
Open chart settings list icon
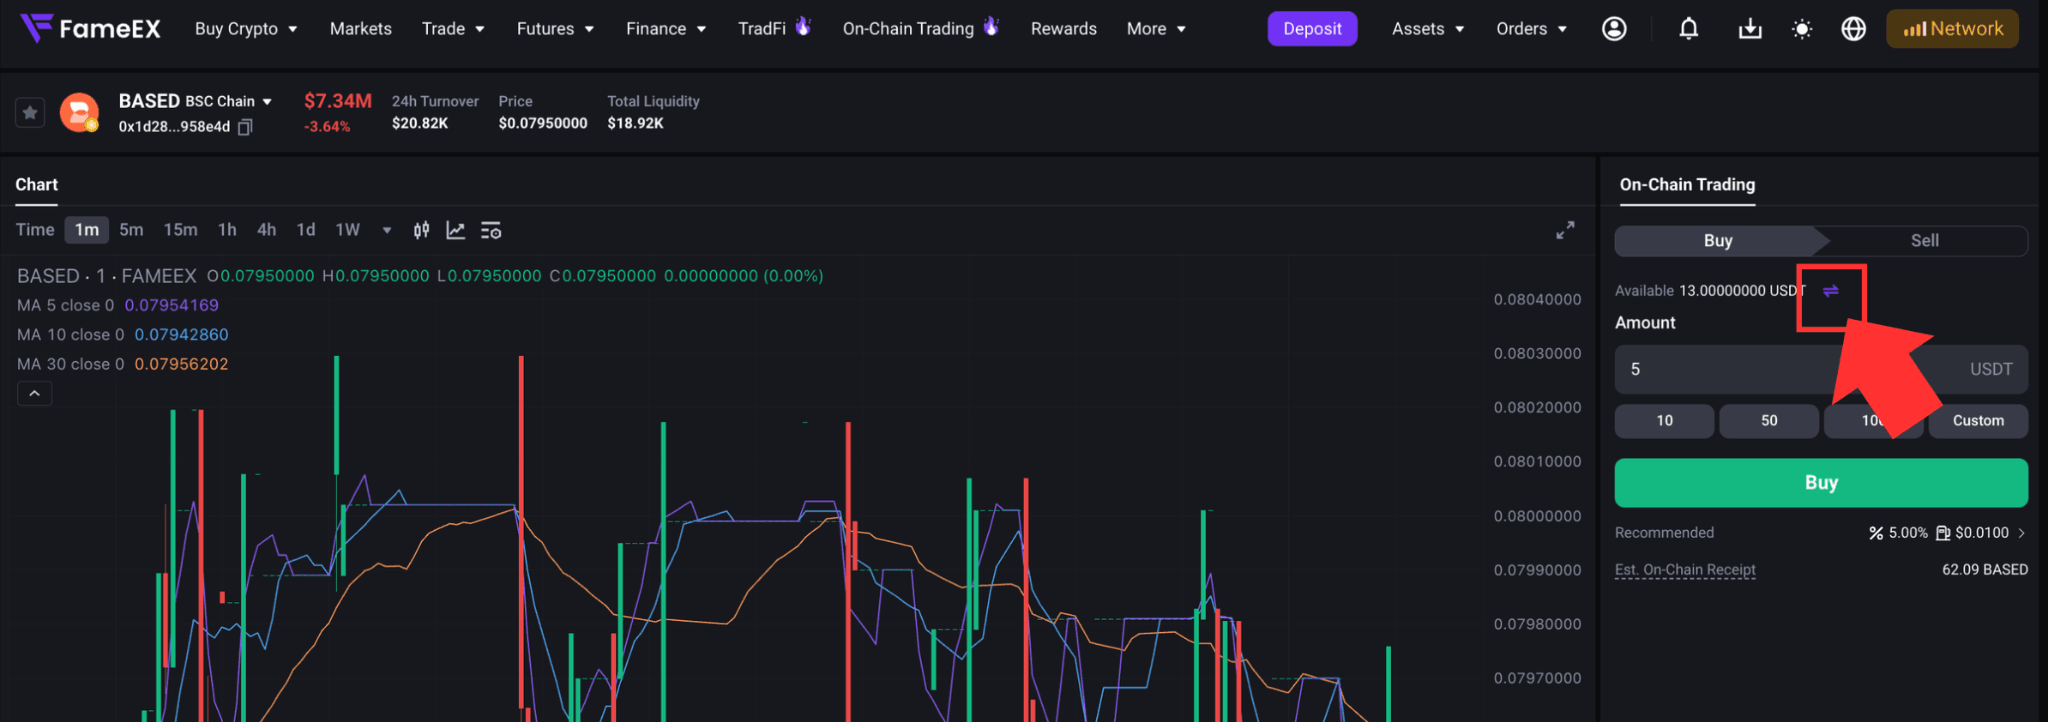pos(491,230)
